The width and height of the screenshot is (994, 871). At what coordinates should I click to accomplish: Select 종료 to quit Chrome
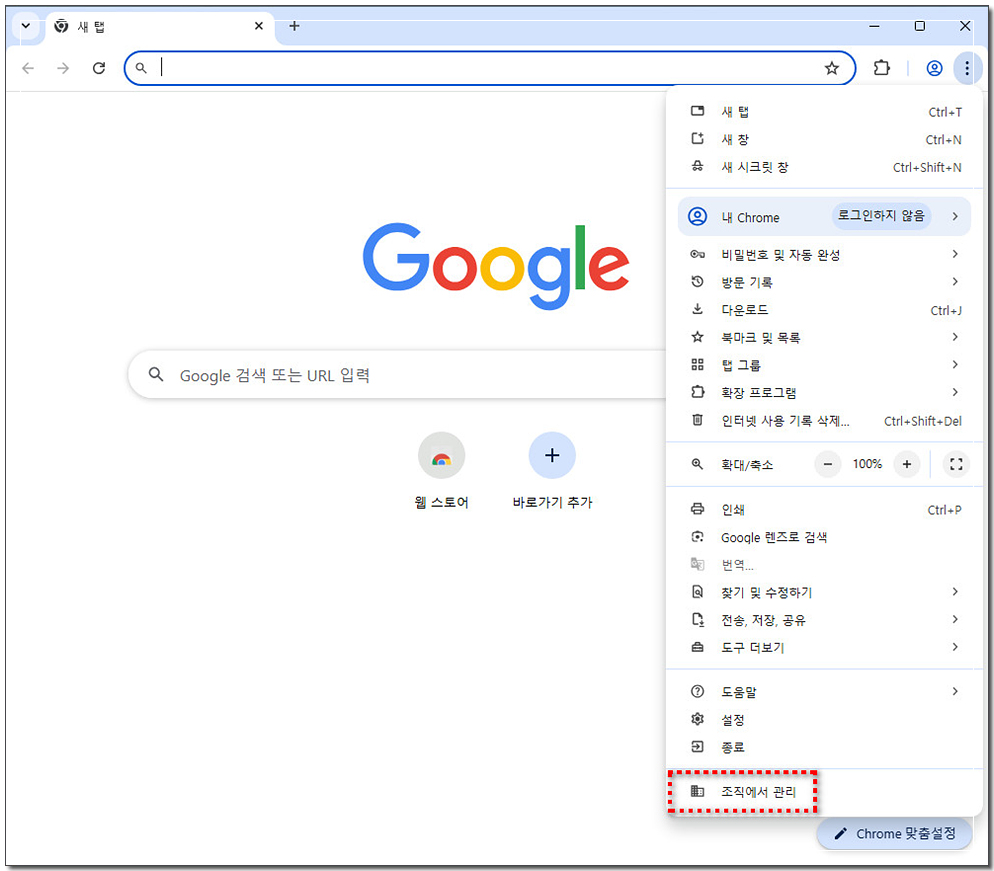pos(825,747)
